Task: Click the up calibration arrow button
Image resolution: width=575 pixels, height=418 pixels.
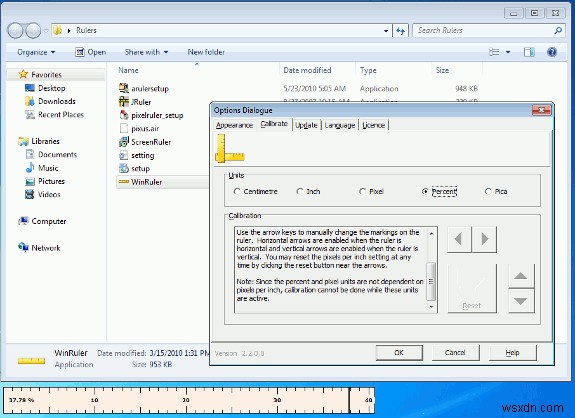Action: pyautogui.click(x=521, y=276)
